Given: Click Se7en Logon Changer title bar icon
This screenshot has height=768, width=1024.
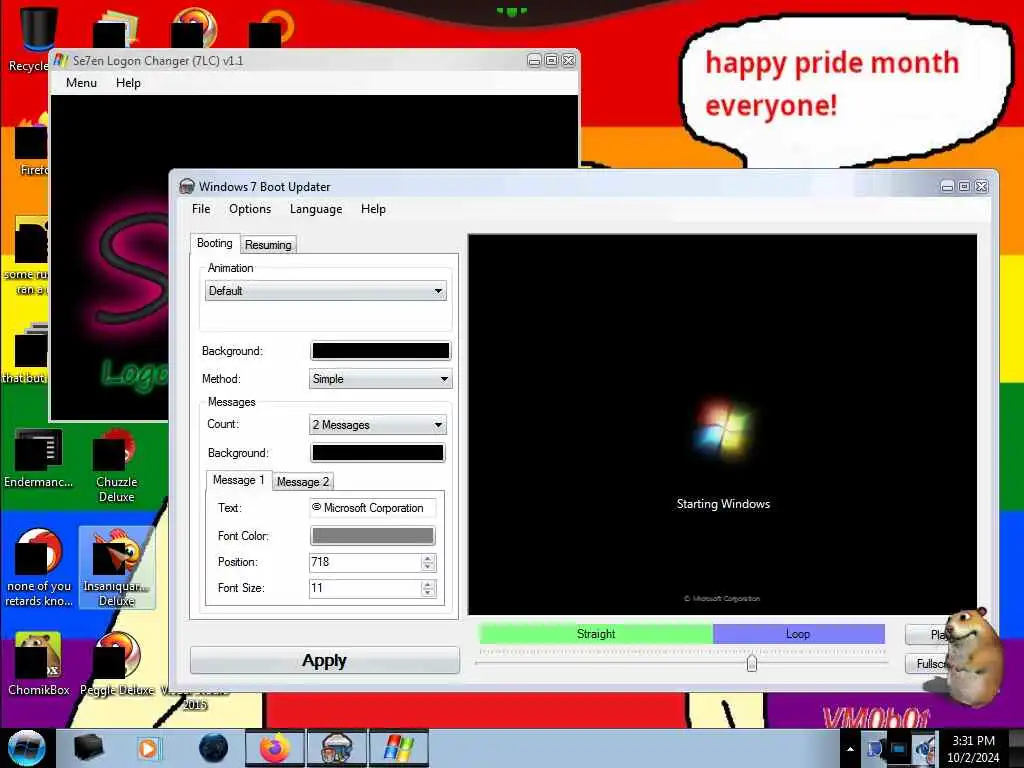Looking at the screenshot, I should pyautogui.click(x=61, y=60).
